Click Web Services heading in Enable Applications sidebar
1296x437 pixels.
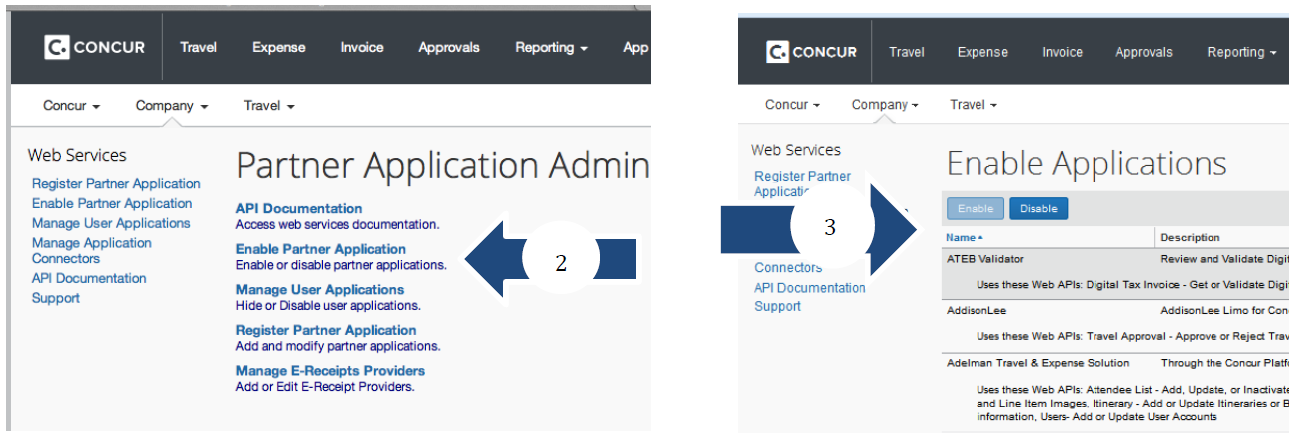pyautogui.click(x=796, y=150)
